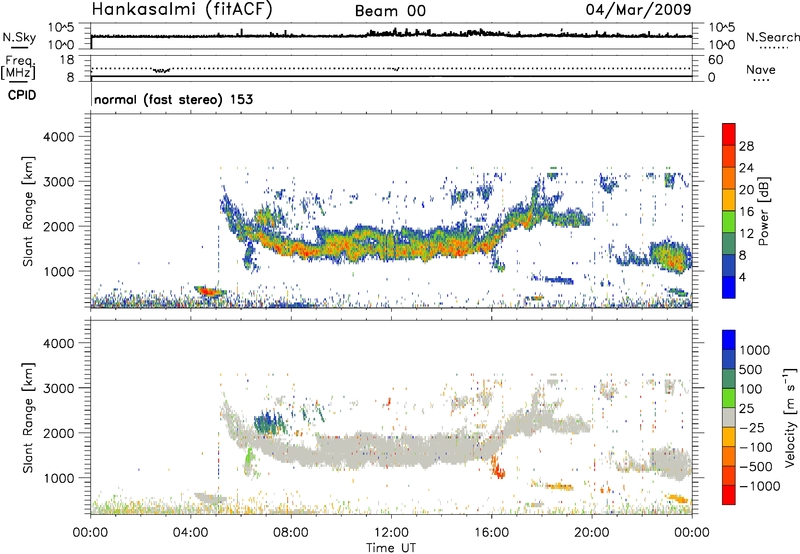Click '4000' on power panel range axis
The width and height of the screenshot is (800, 554).
pyautogui.click(x=59, y=137)
